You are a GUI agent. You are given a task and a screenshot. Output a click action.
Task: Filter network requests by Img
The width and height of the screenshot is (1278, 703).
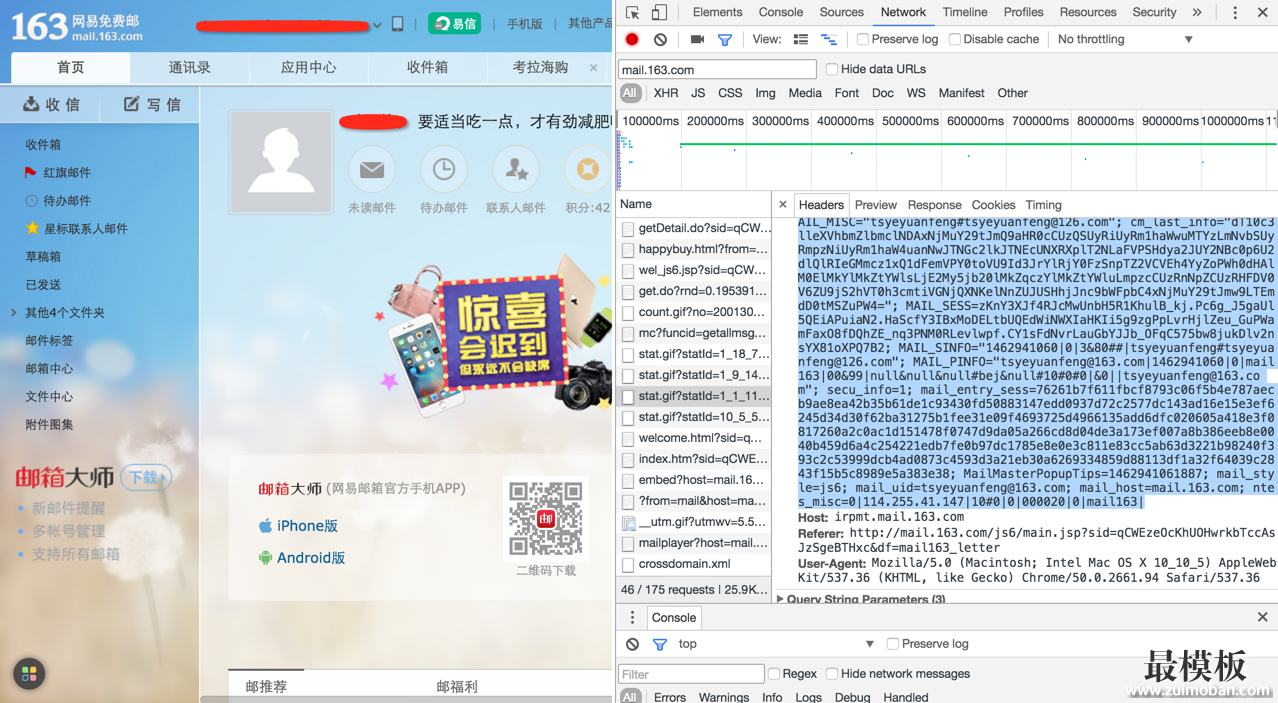(x=765, y=93)
